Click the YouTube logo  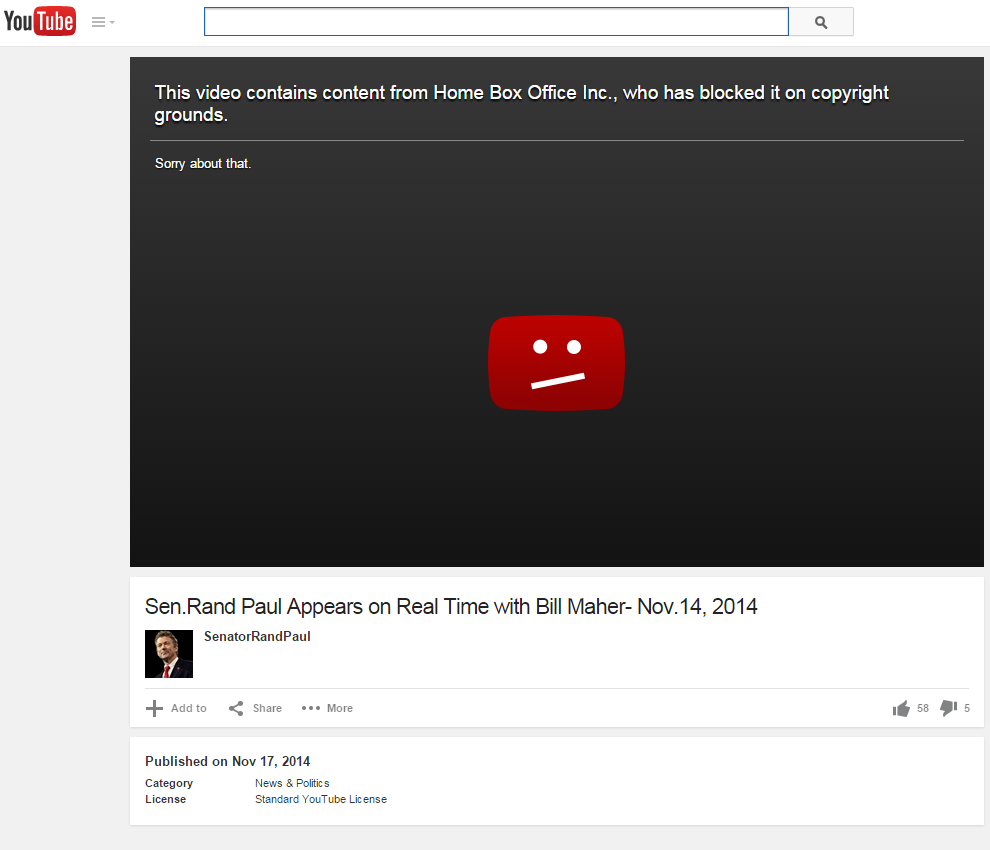(x=40, y=21)
